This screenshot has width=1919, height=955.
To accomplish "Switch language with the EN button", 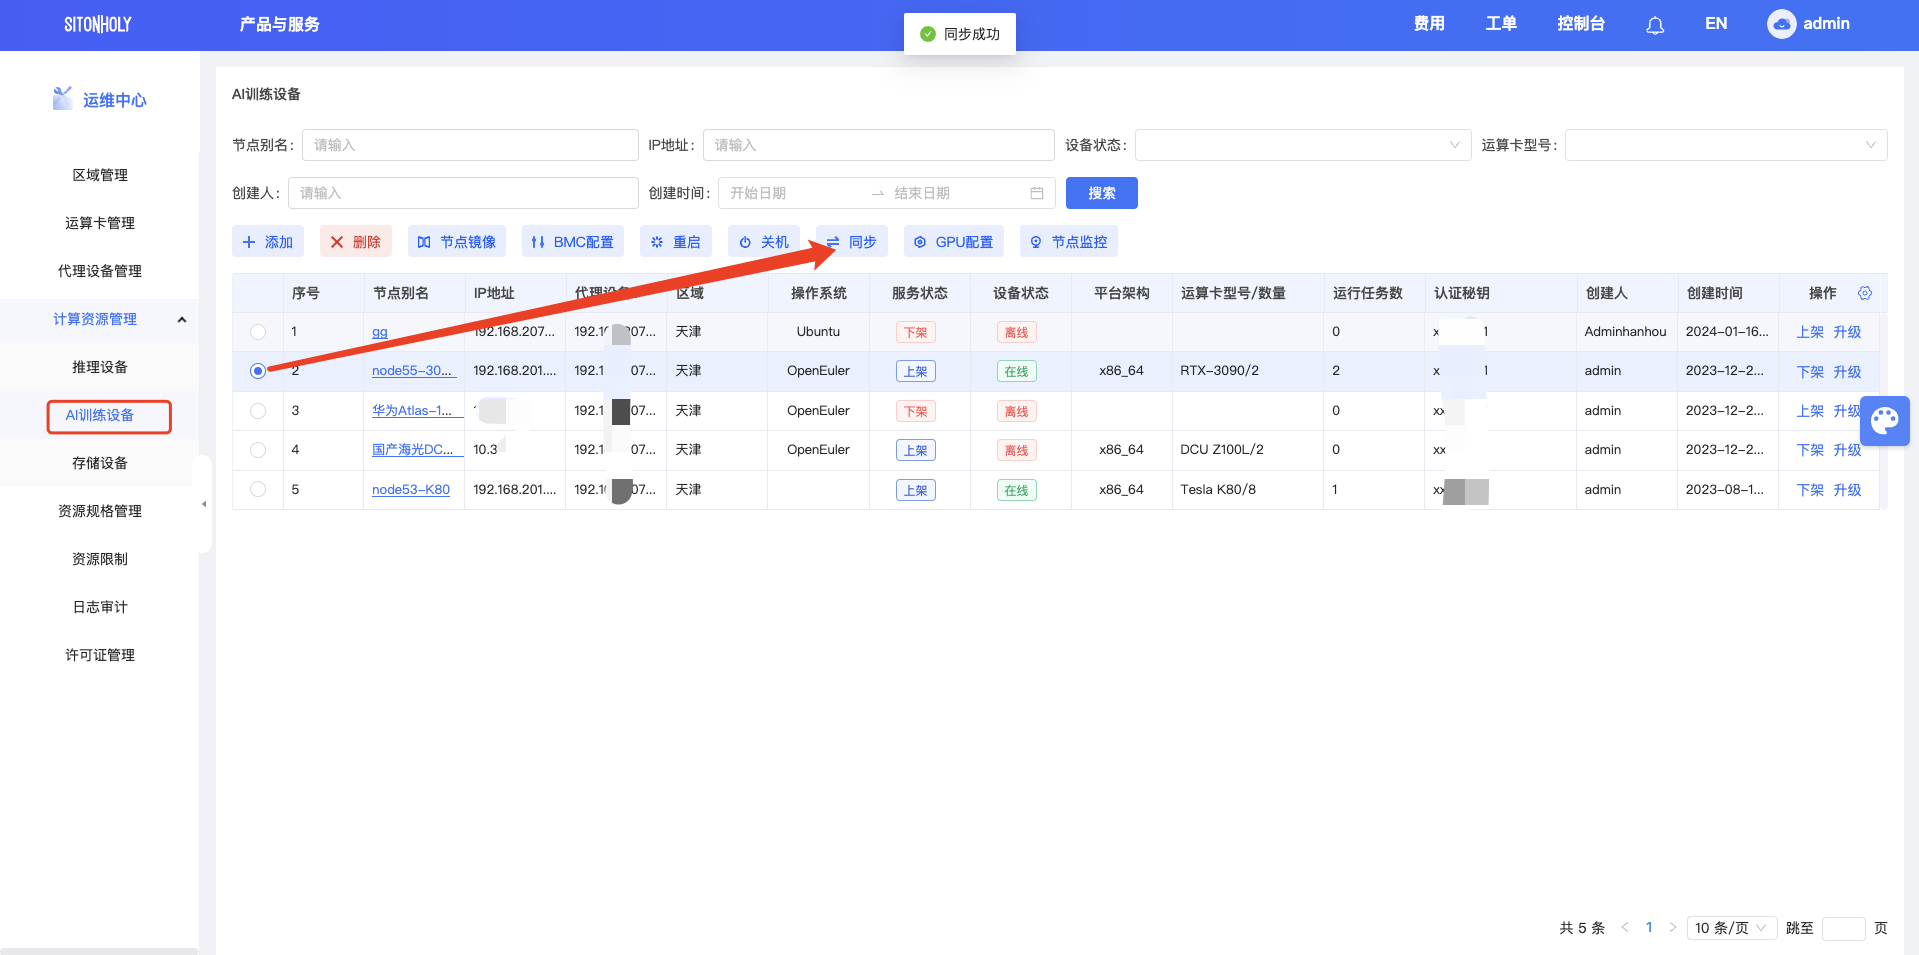I will click(1716, 24).
